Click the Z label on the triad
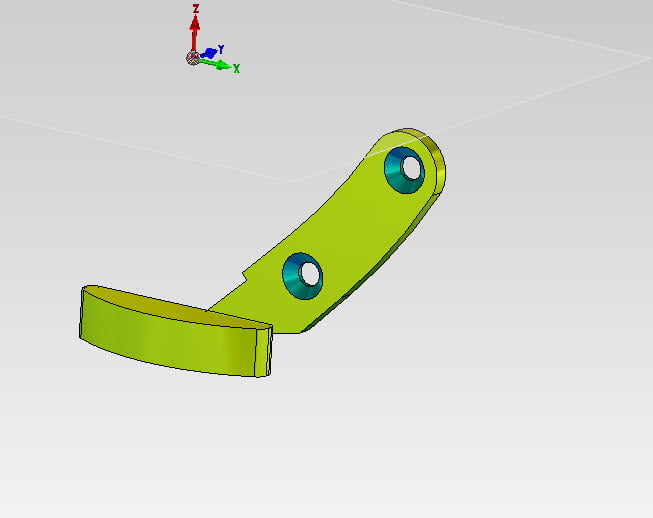This screenshot has height=518, width=653. 195,9
